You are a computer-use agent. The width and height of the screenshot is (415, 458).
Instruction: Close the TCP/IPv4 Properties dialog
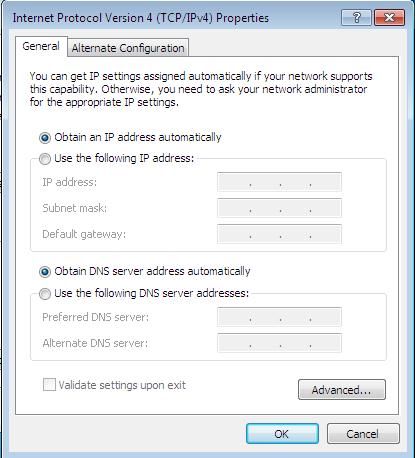pyautogui.click(x=389, y=17)
